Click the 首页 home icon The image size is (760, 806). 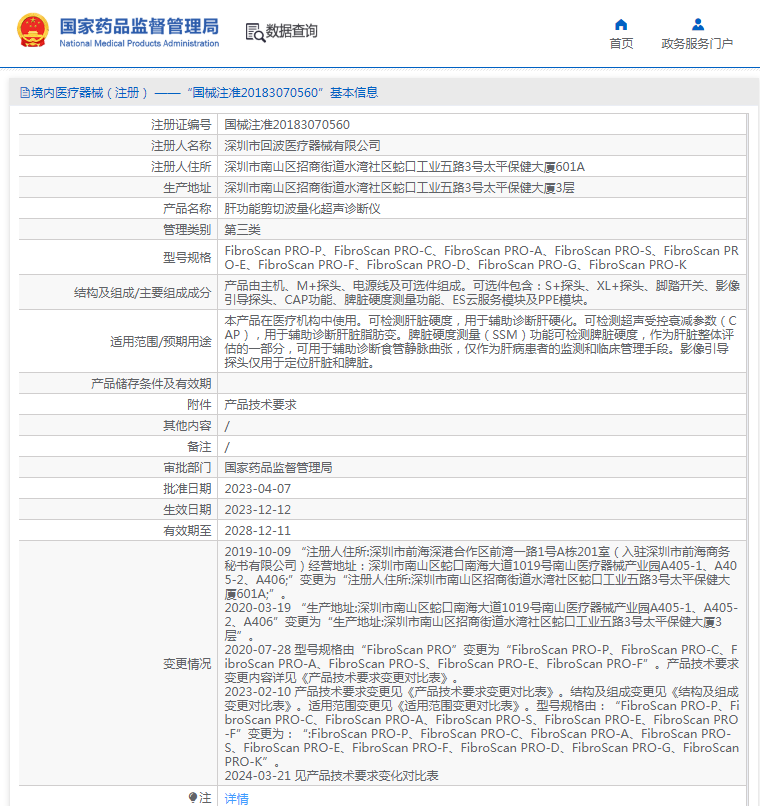tap(621, 25)
